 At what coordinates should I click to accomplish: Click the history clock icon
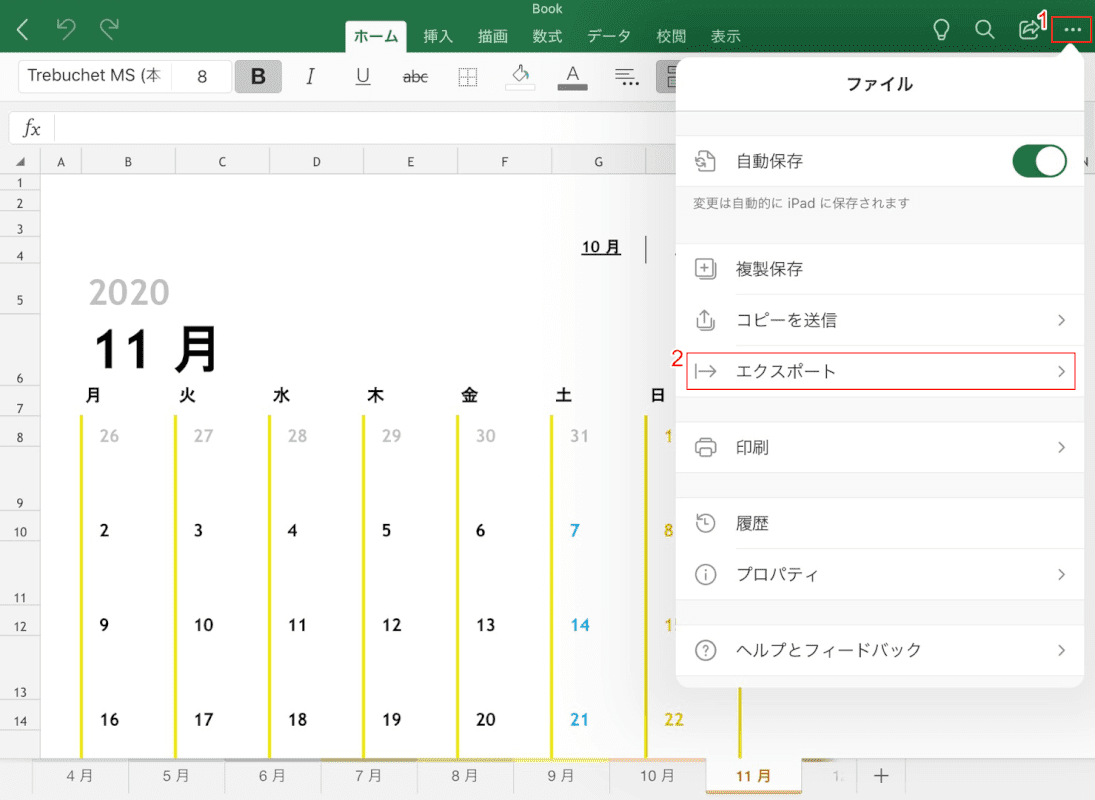coord(705,523)
